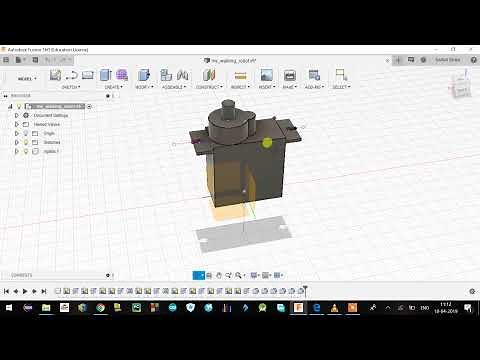
Task: Click the Zoom magnifier tool
Action: (x=228, y=275)
